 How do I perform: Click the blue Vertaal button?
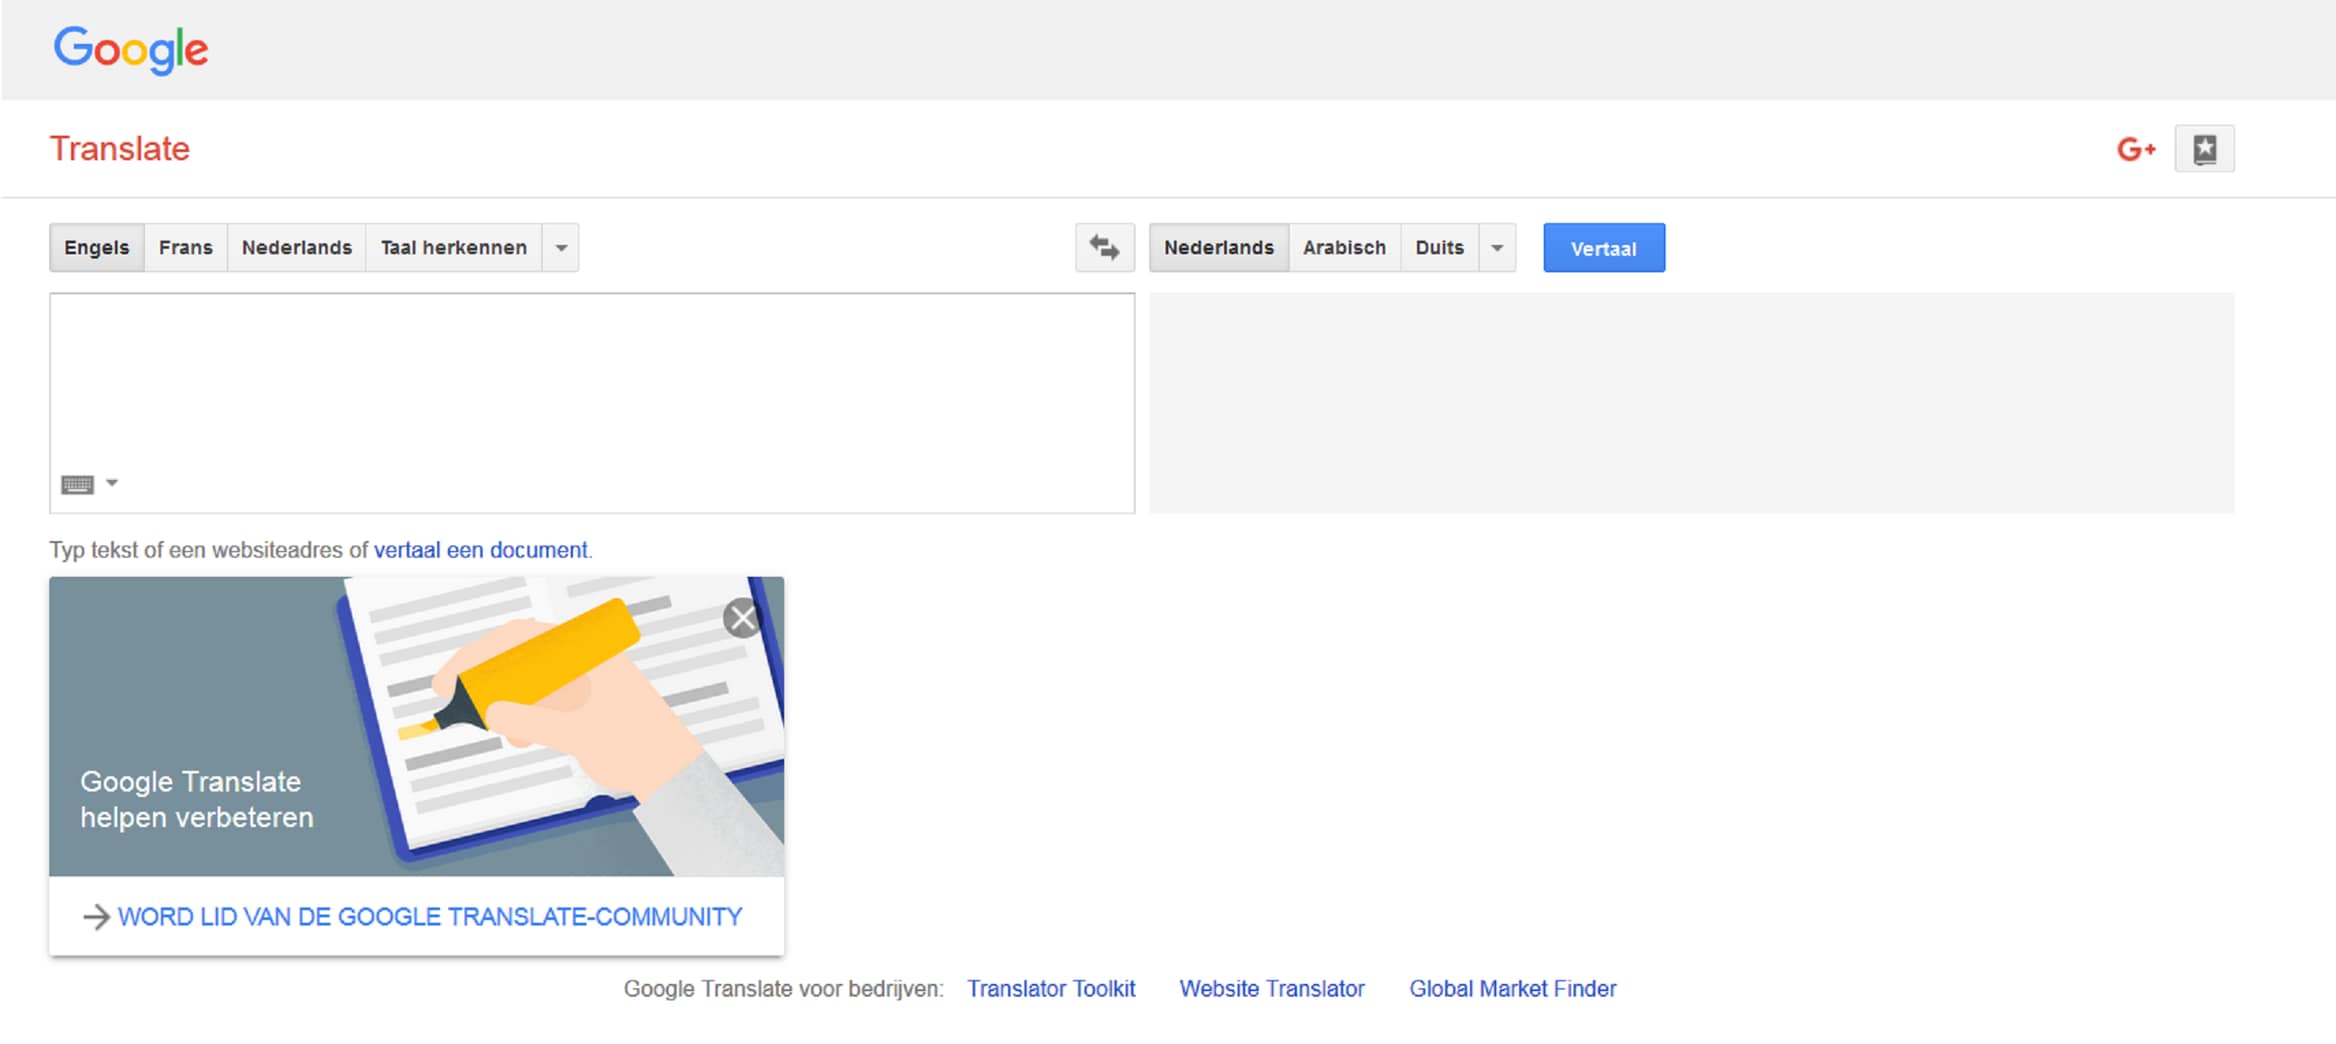[x=1604, y=247]
